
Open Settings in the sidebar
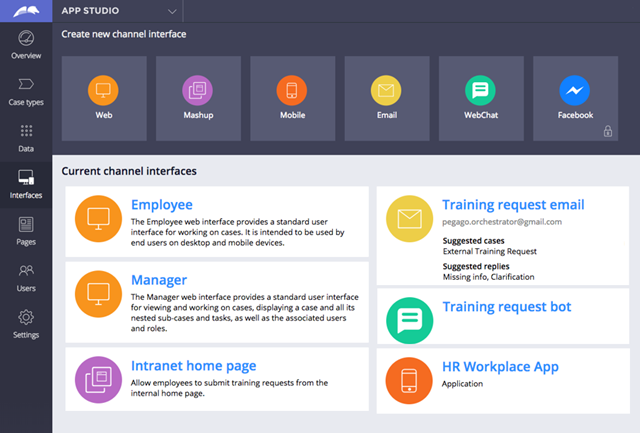26,323
